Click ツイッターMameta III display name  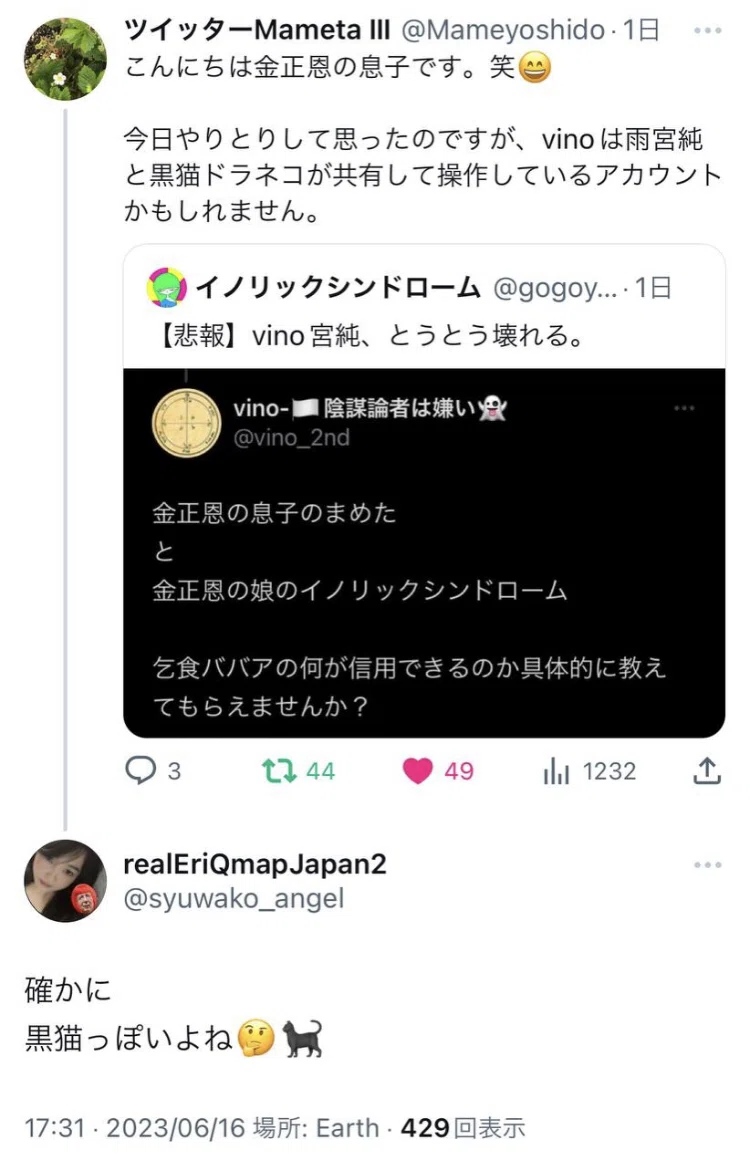tap(257, 30)
